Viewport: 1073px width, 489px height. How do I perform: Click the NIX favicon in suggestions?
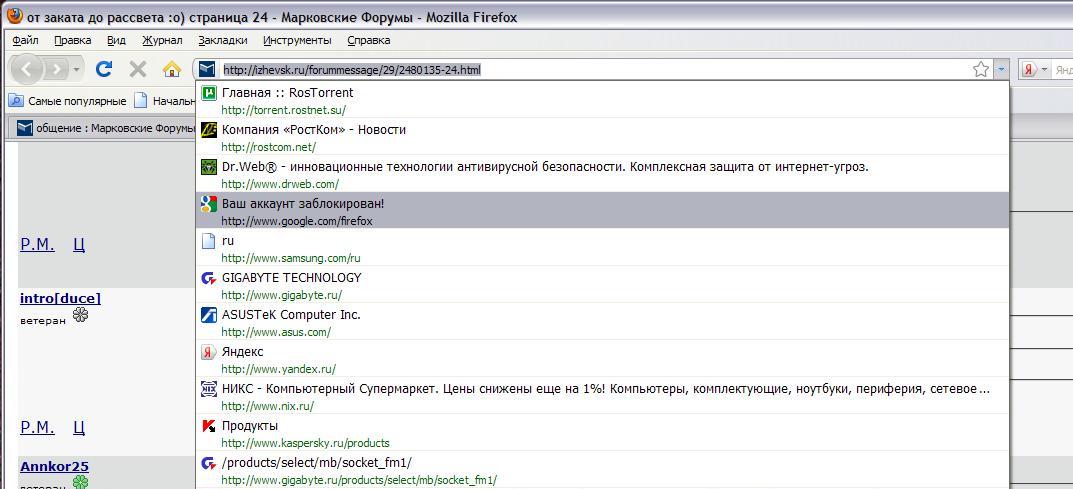[x=209, y=389]
